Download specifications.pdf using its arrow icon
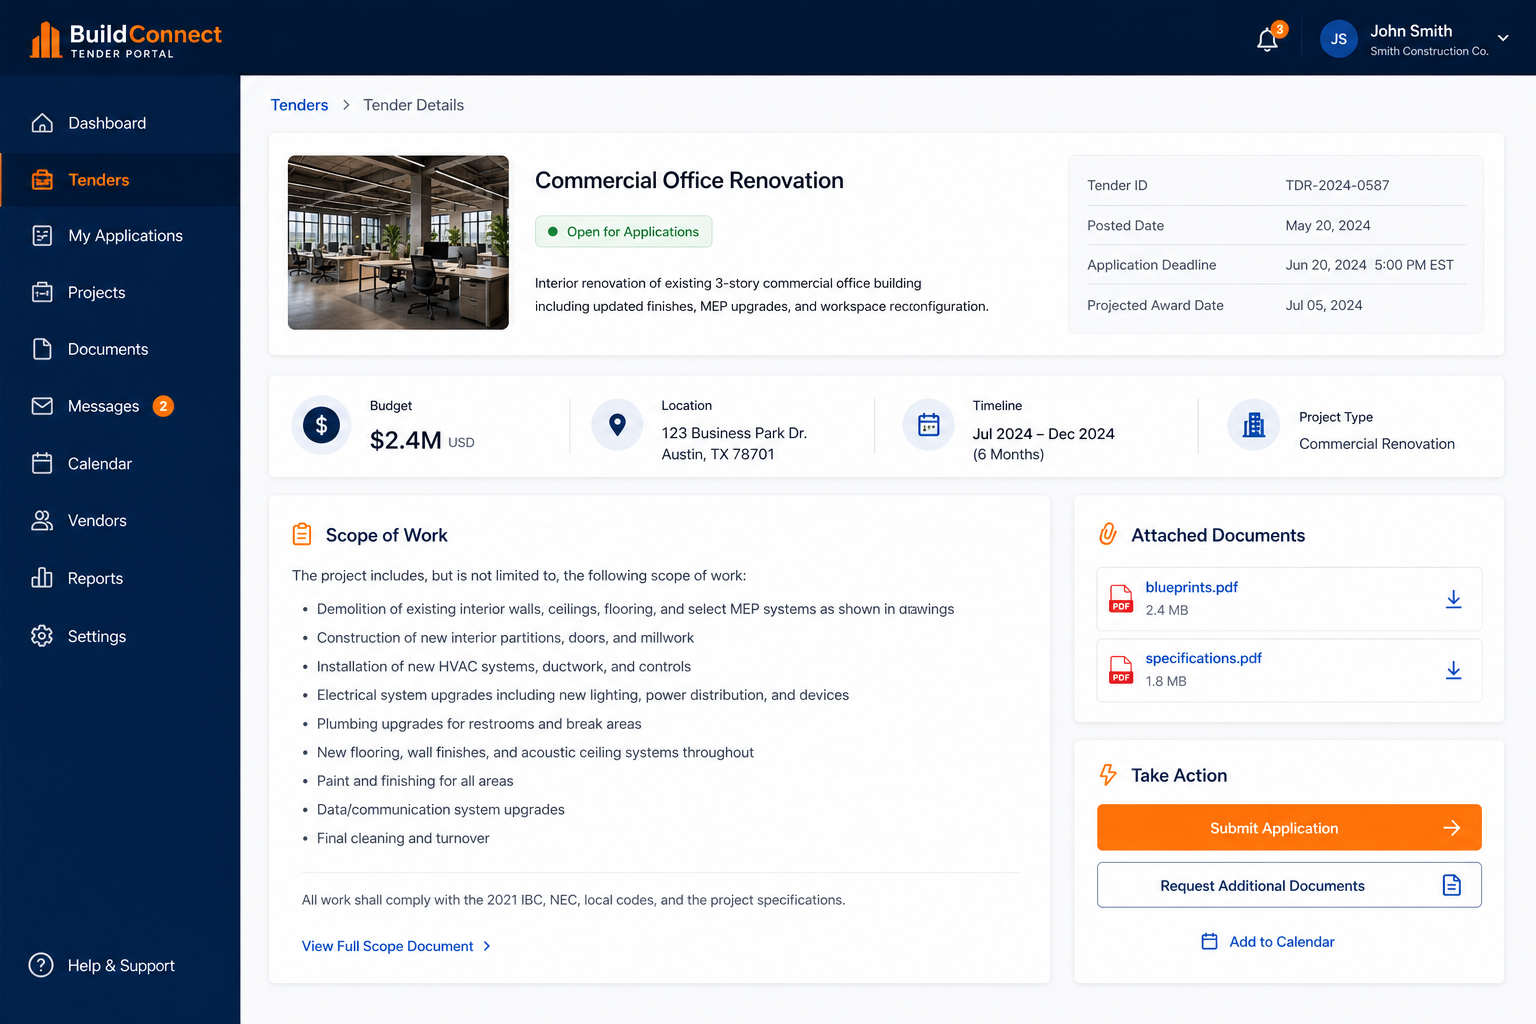Image resolution: width=1536 pixels, height=1024 pixels. click(1453, 670)
